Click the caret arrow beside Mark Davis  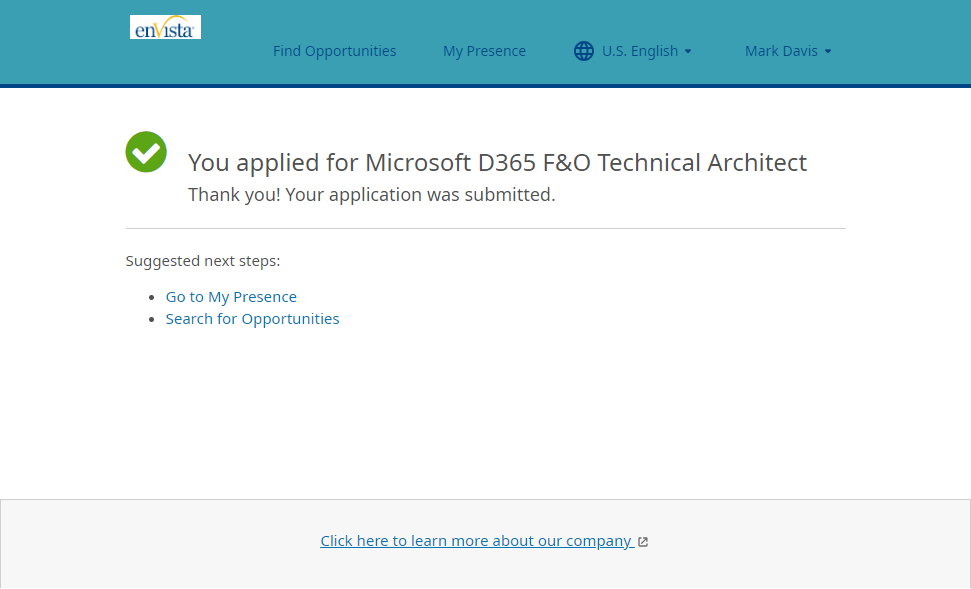point(828,52)
